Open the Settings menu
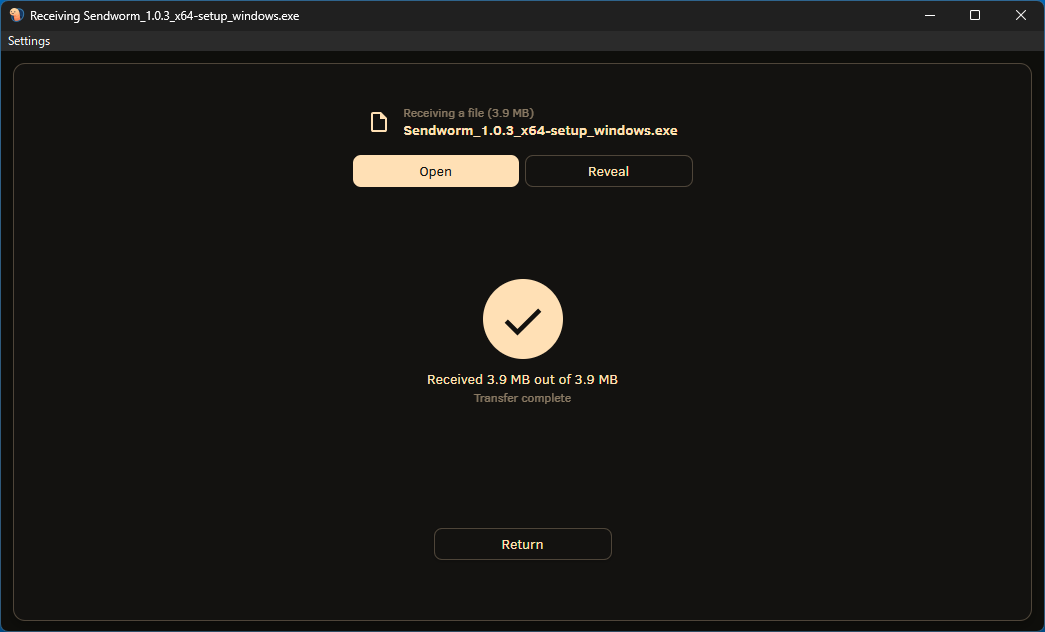This screenshot has height=632, width=1045. pos(29,41)
